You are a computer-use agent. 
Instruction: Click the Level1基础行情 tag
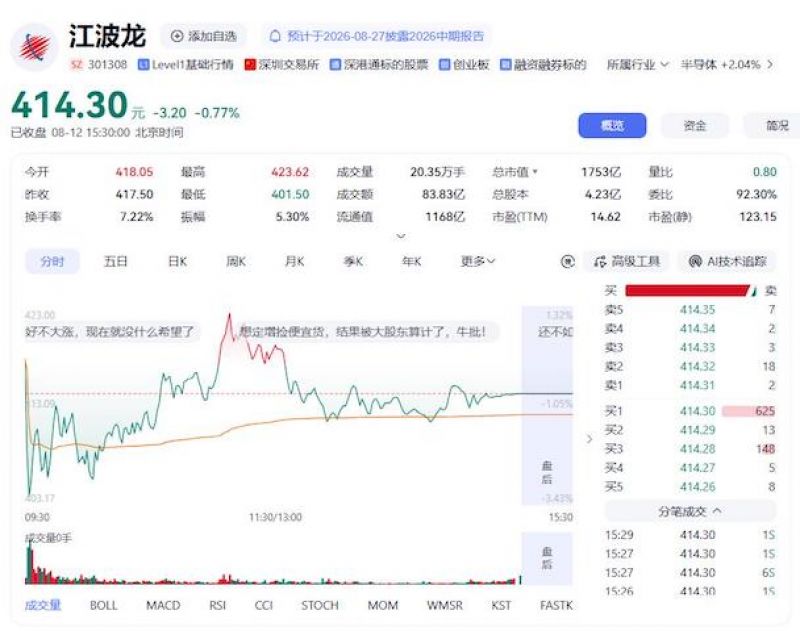click(x=186, y=65)
